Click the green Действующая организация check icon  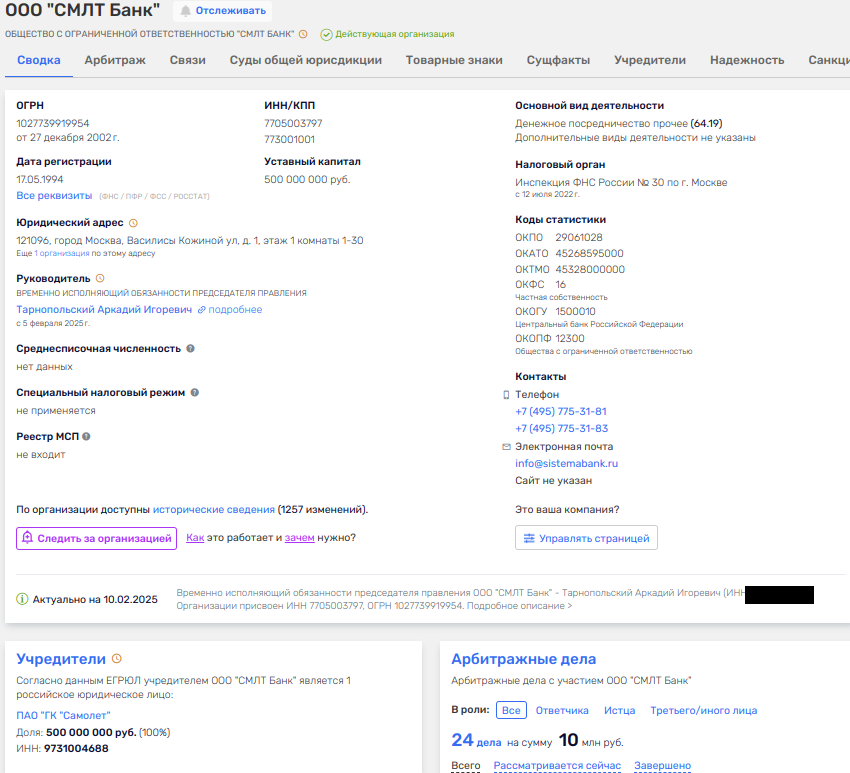(x=326, y=35)
